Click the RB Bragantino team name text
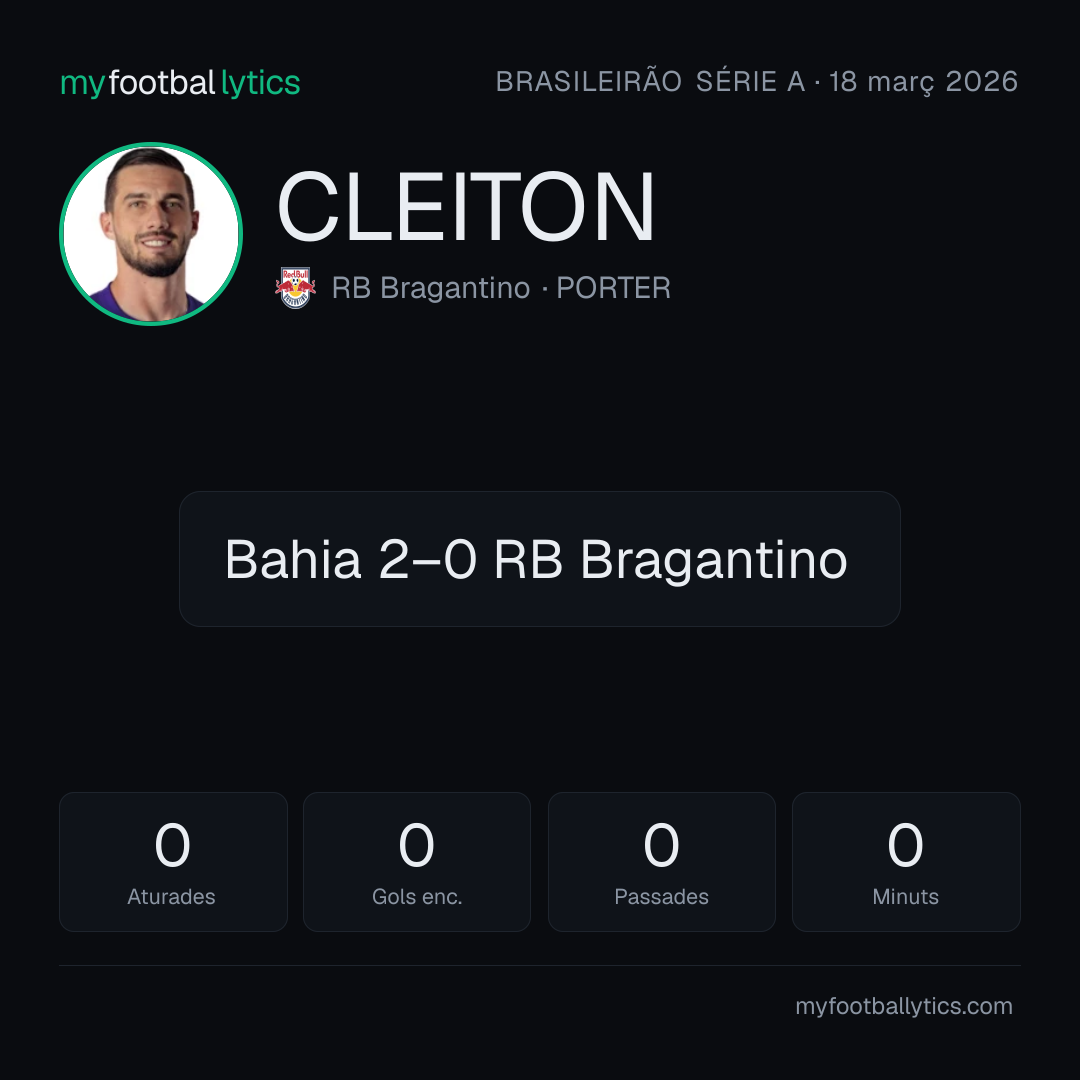 coord(430,288)
